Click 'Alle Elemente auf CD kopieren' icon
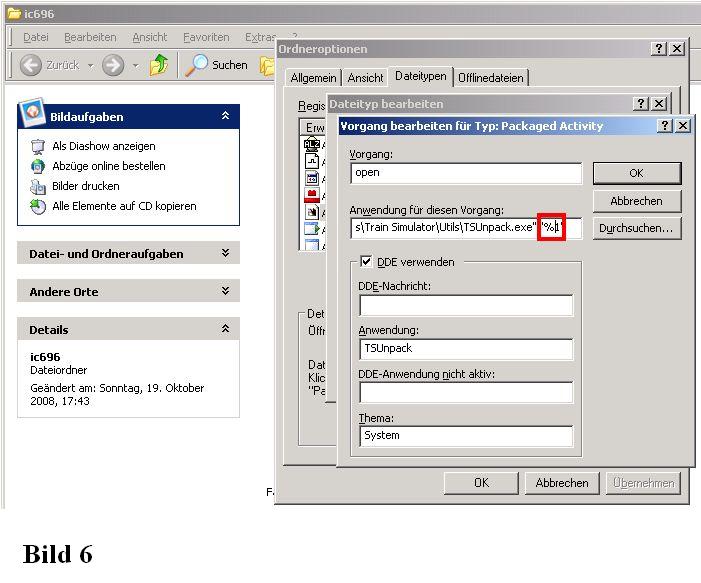701x583 pixels. tap(37, 206)
